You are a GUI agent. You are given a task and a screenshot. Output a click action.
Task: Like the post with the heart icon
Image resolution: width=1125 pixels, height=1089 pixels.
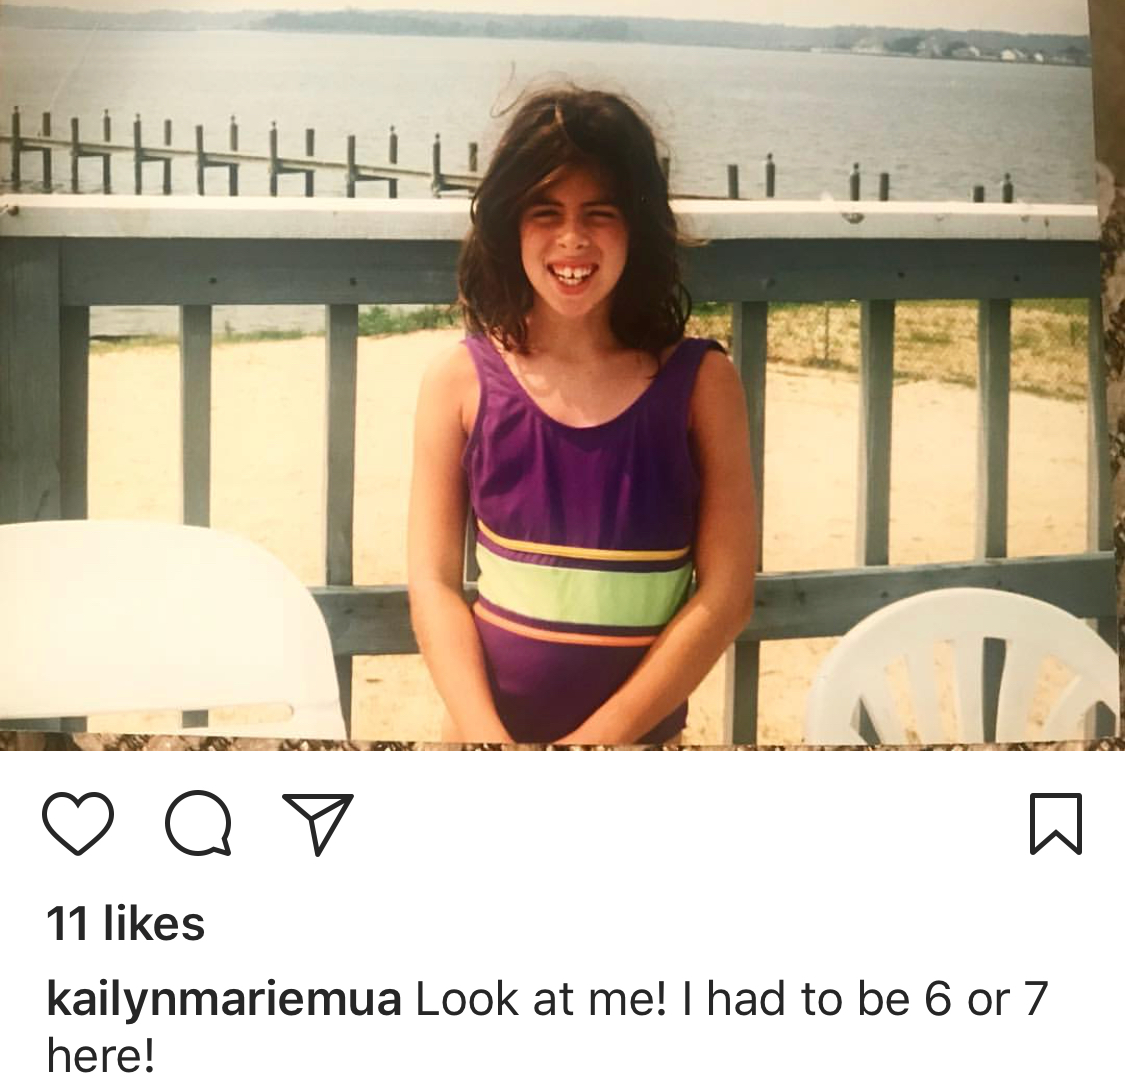[78, 823]
